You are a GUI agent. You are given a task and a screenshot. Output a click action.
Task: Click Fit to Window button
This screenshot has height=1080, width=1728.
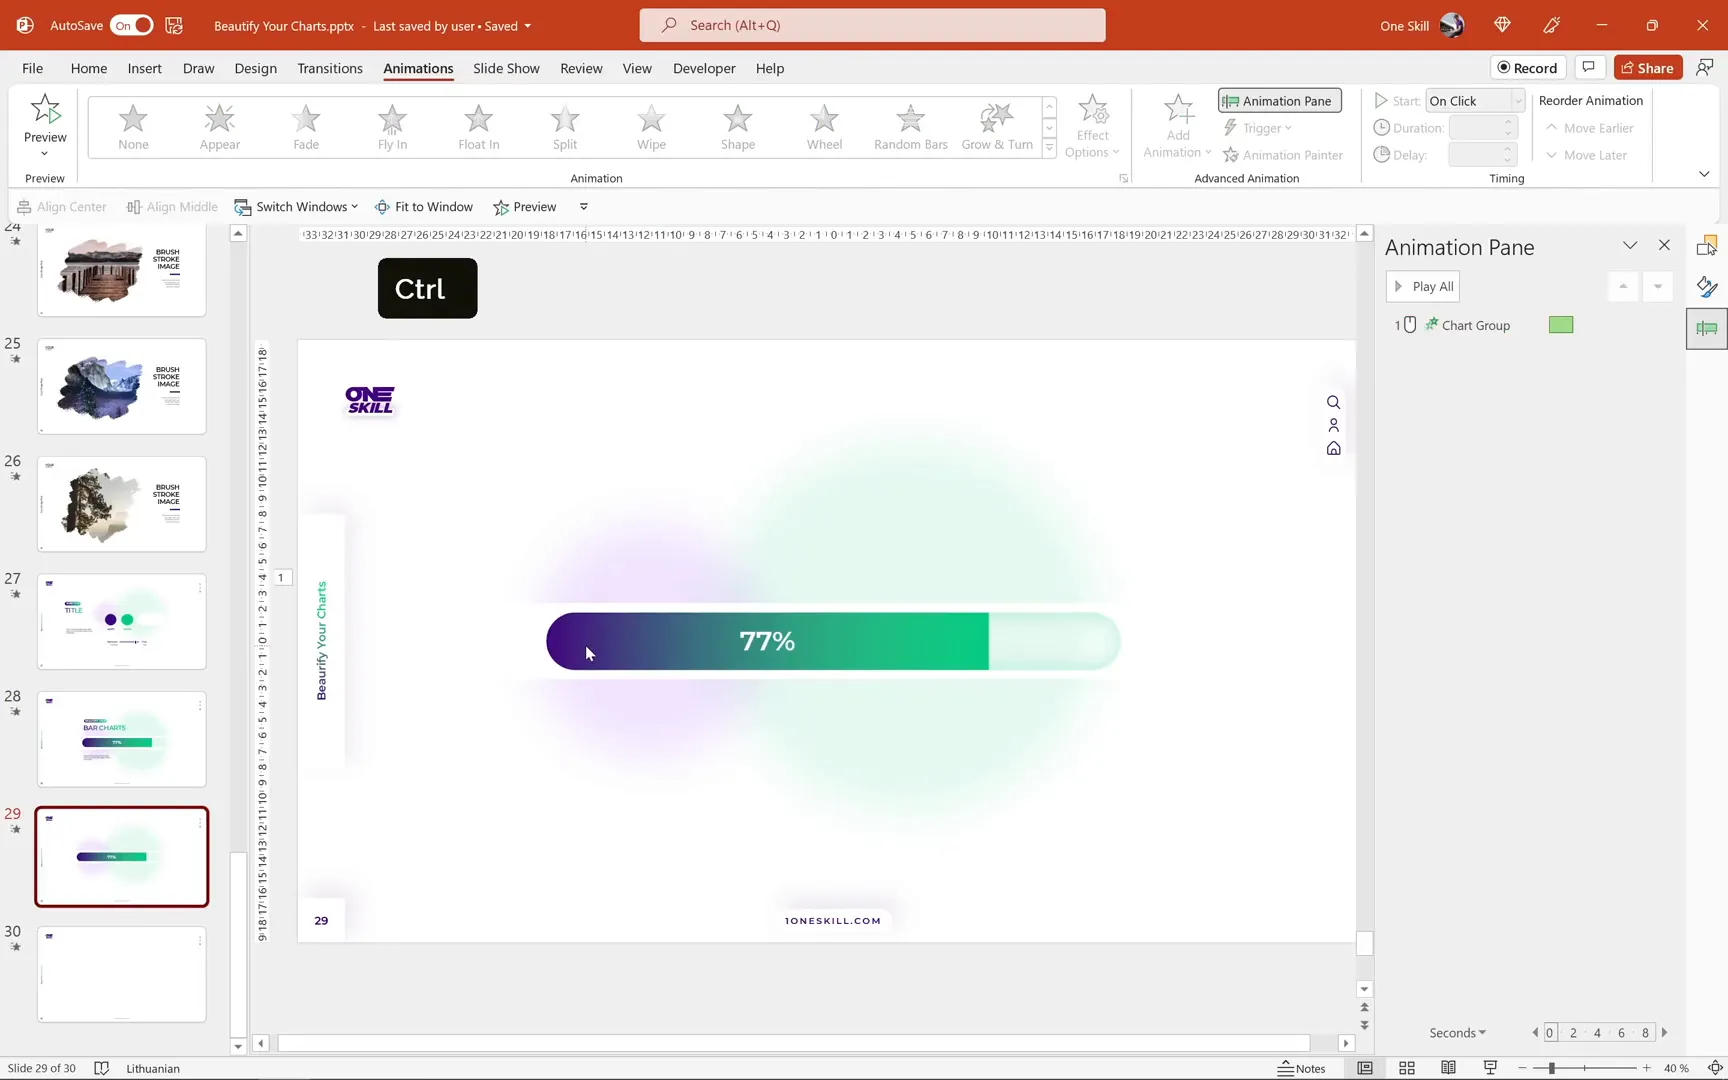tap(424, 207)
